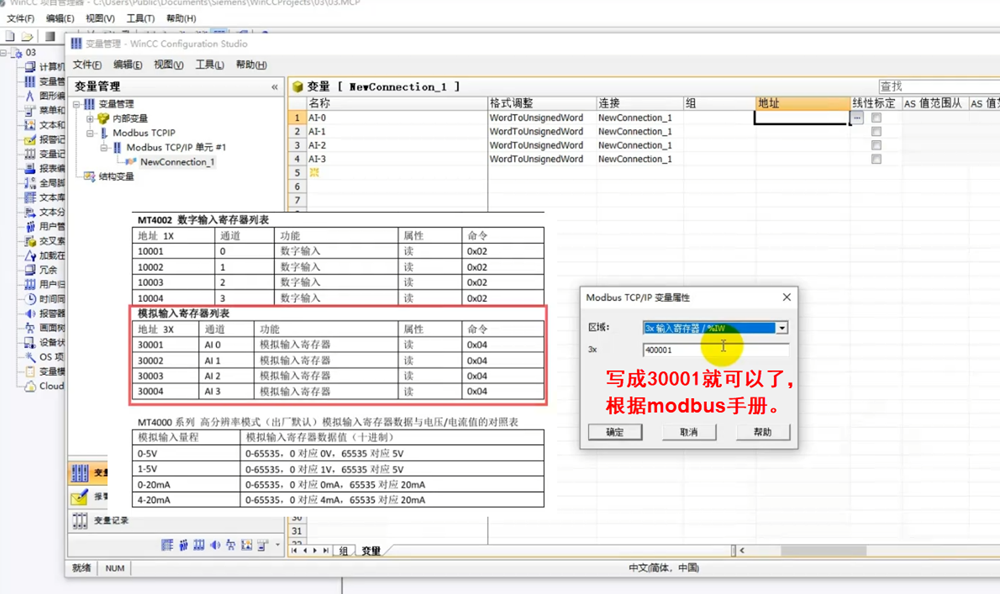Collapse the 变量管理 navigation pane chevron
1000x594 pixels.
coord(274,87)
